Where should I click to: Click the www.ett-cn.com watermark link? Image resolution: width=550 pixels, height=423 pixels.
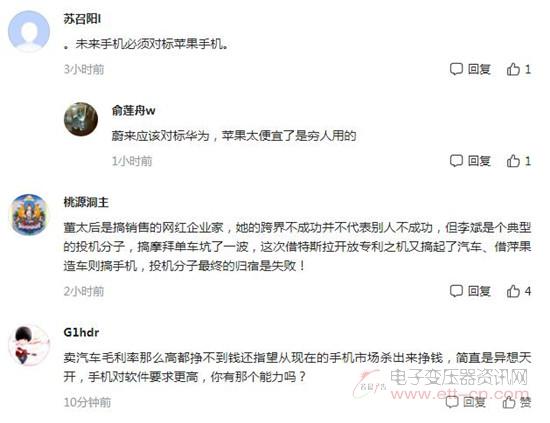tap(460, 394)
